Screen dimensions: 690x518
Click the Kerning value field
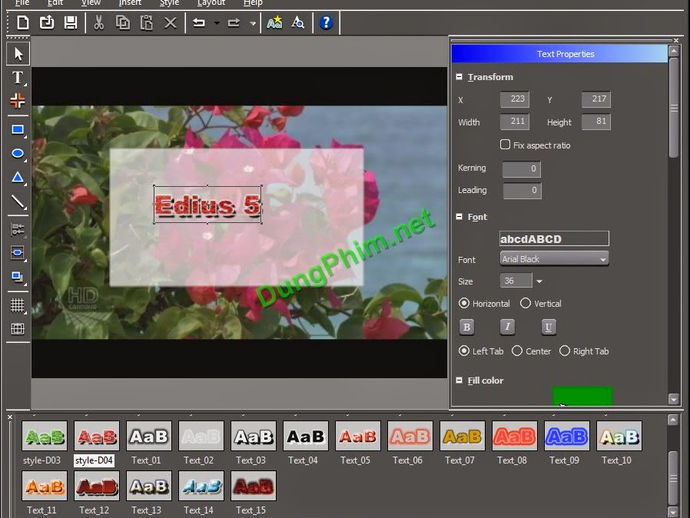click(x=521, y=169)
